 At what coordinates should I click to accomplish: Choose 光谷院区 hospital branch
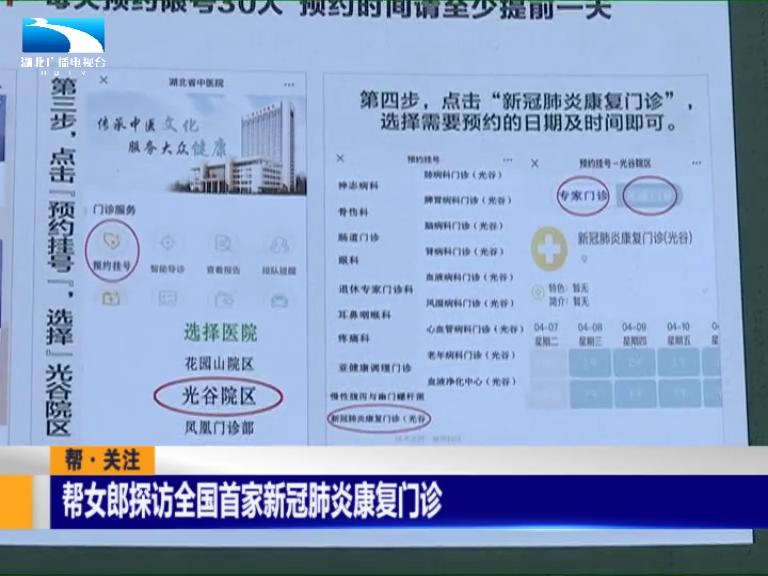(218, 396)
